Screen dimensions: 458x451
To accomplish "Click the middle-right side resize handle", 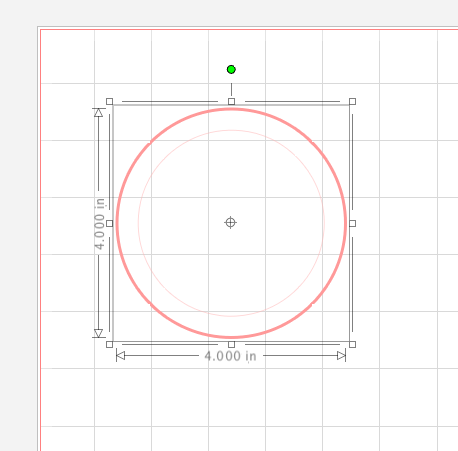I will 352,223.
